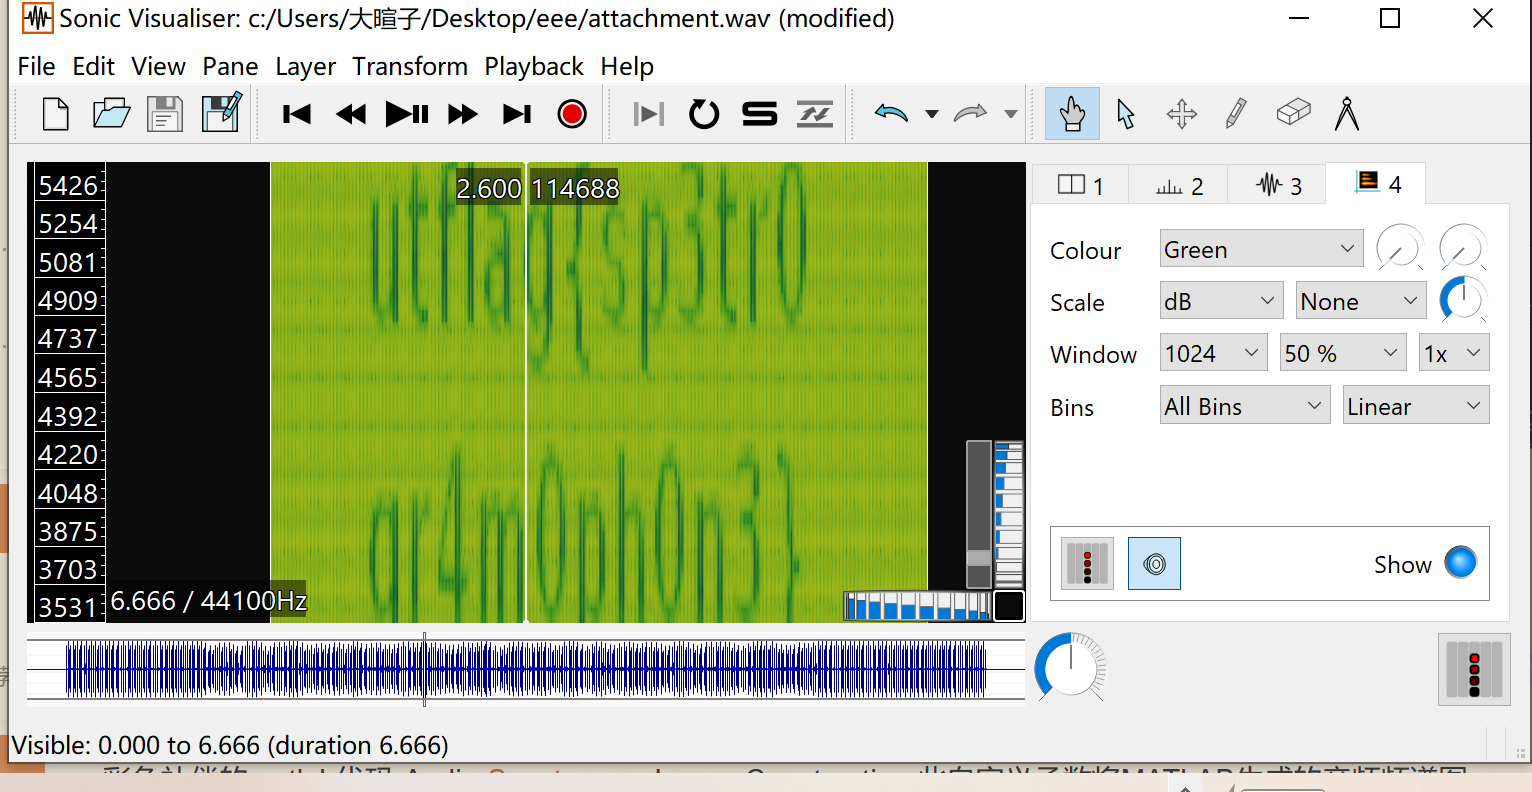Open the Edit menu

[x=94, y=66]
